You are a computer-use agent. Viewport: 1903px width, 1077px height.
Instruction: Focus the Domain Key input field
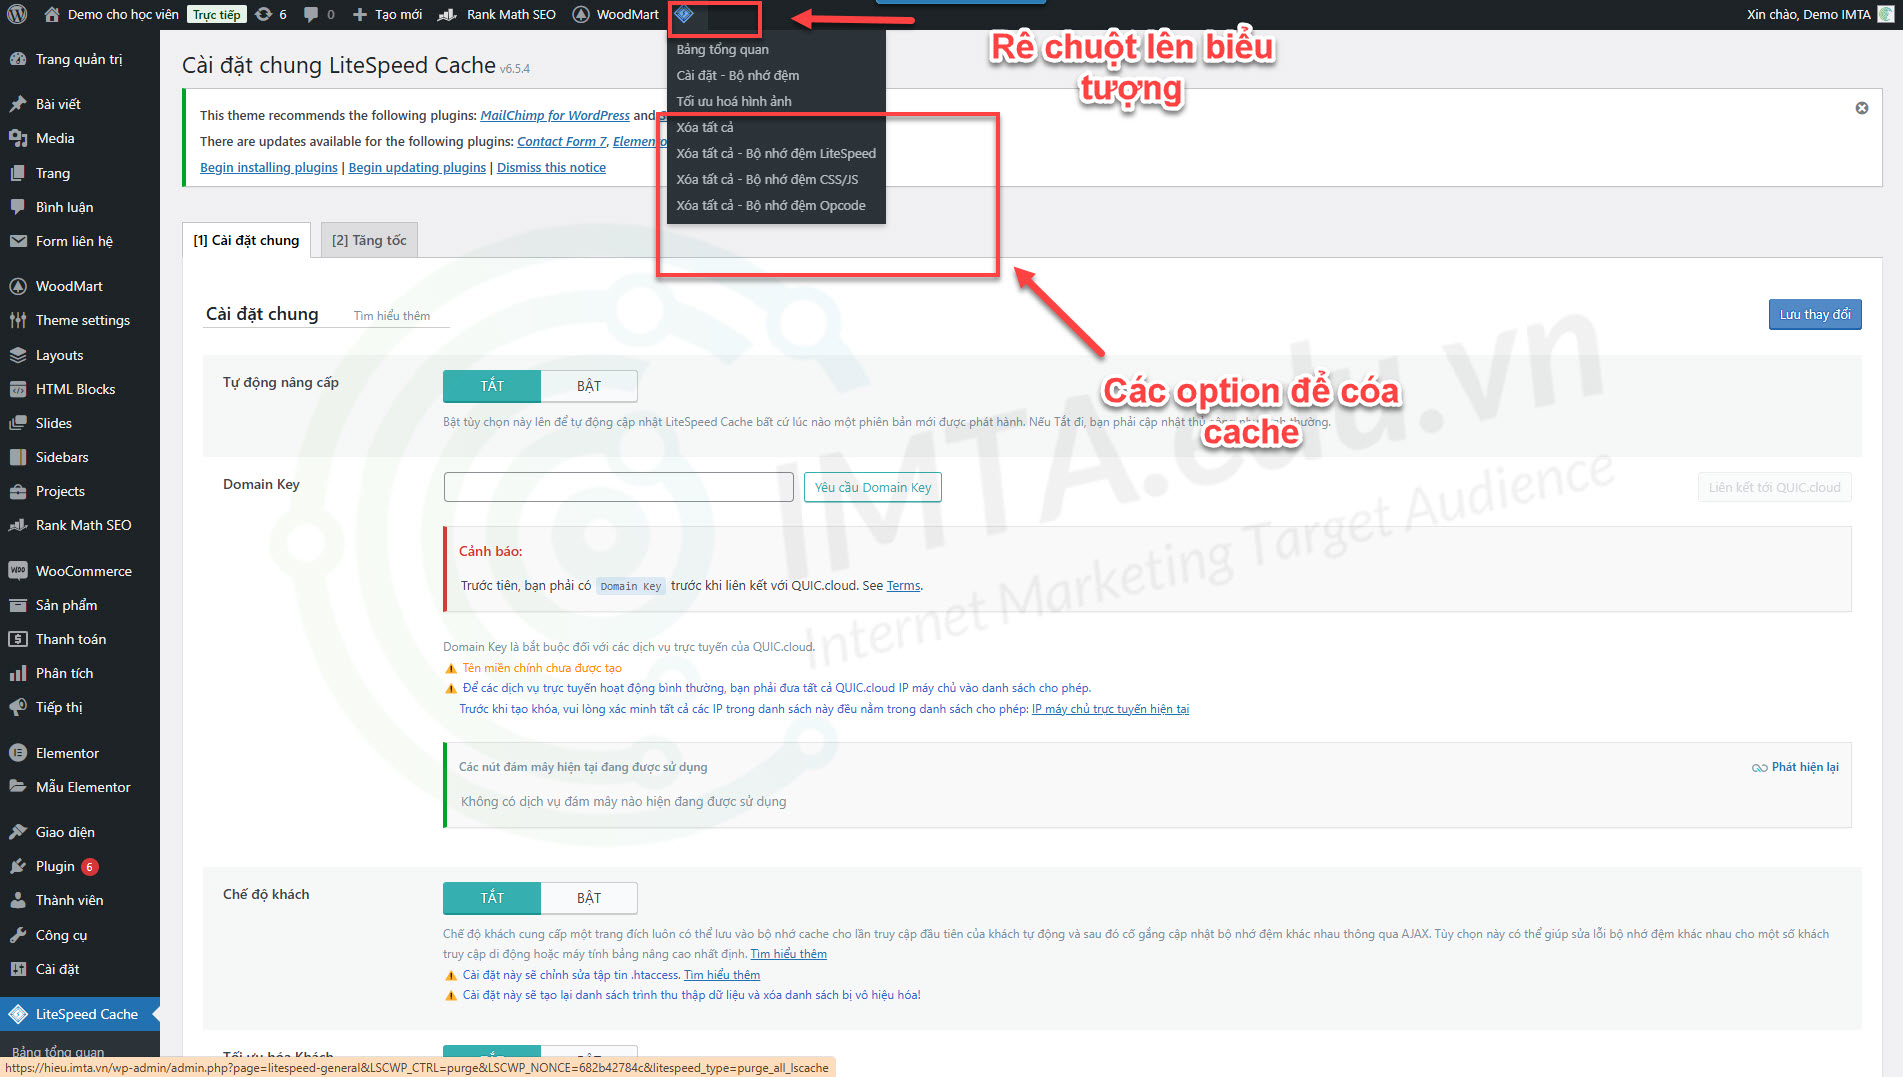619,487
